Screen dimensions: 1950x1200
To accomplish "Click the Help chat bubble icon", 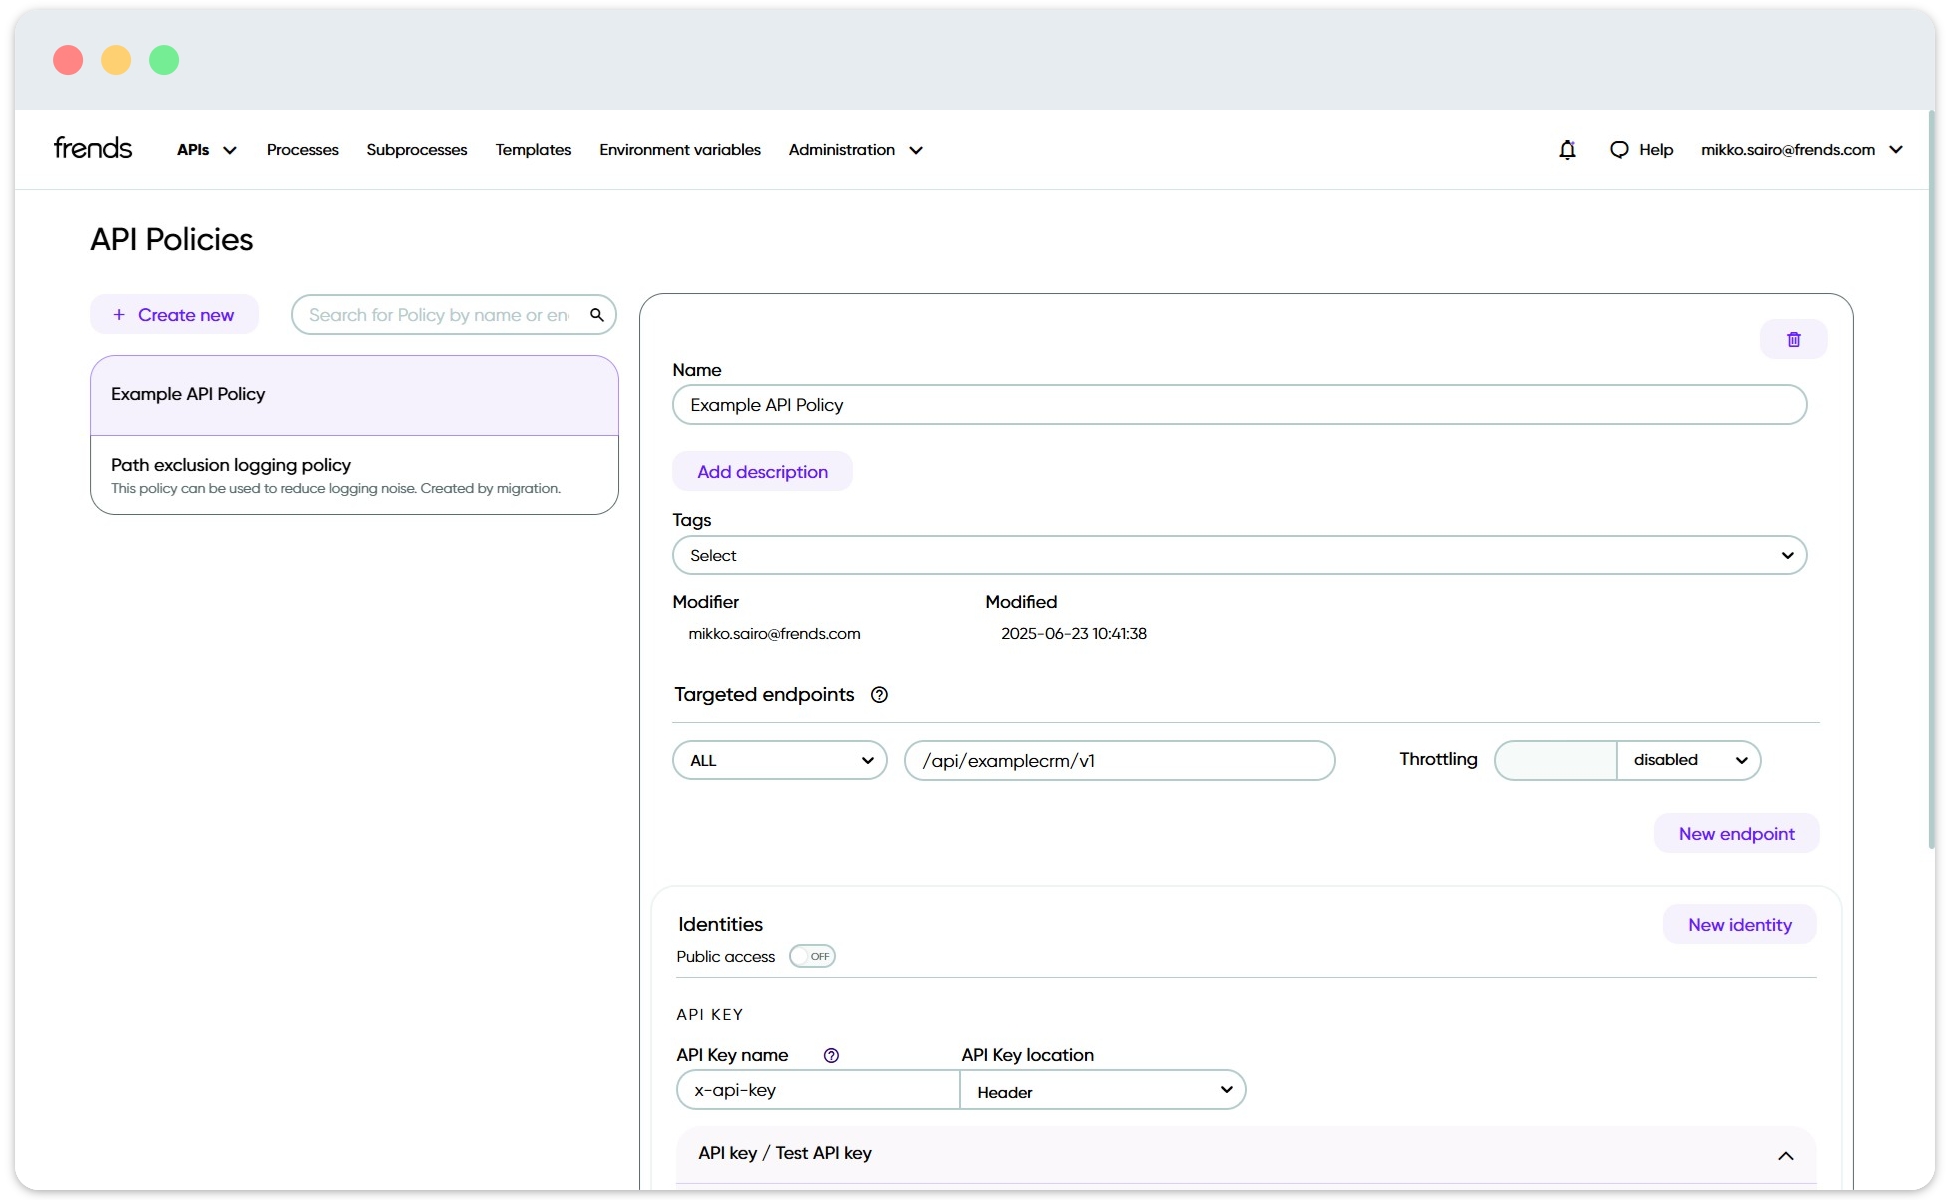I will pyautogui.click(x=1619, y=150).
